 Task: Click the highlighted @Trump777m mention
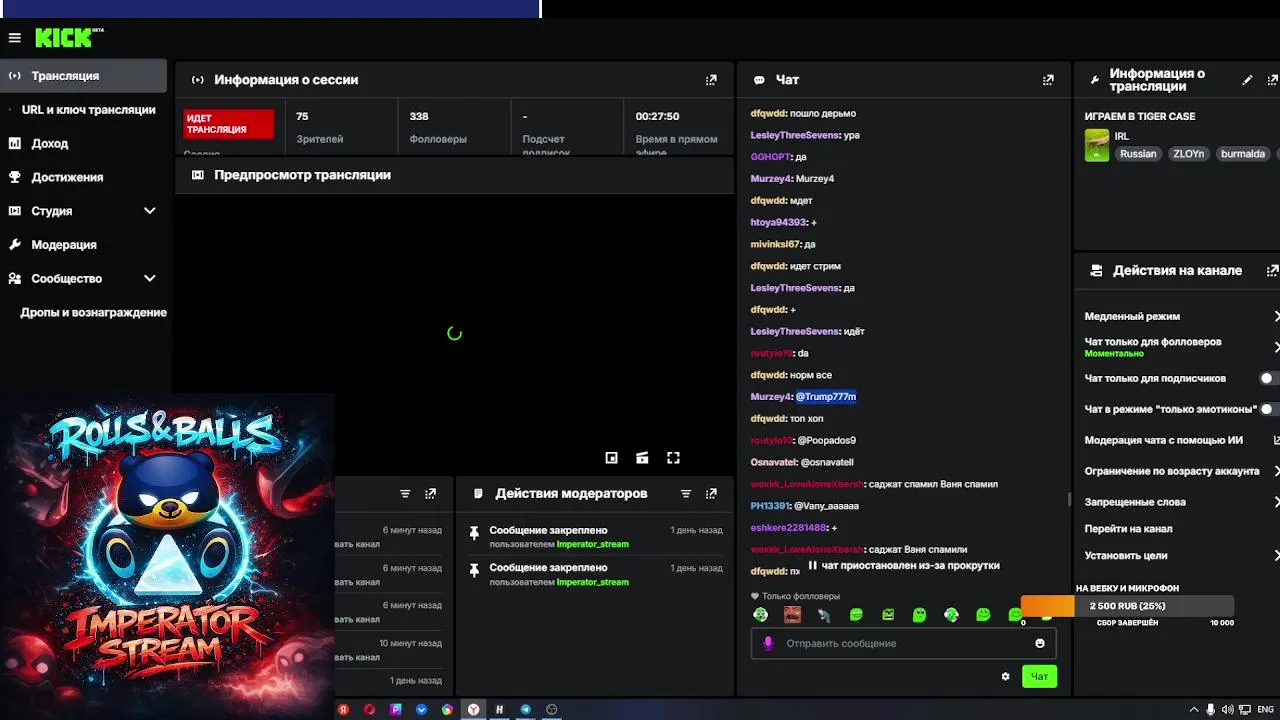[x=826, y=397]
